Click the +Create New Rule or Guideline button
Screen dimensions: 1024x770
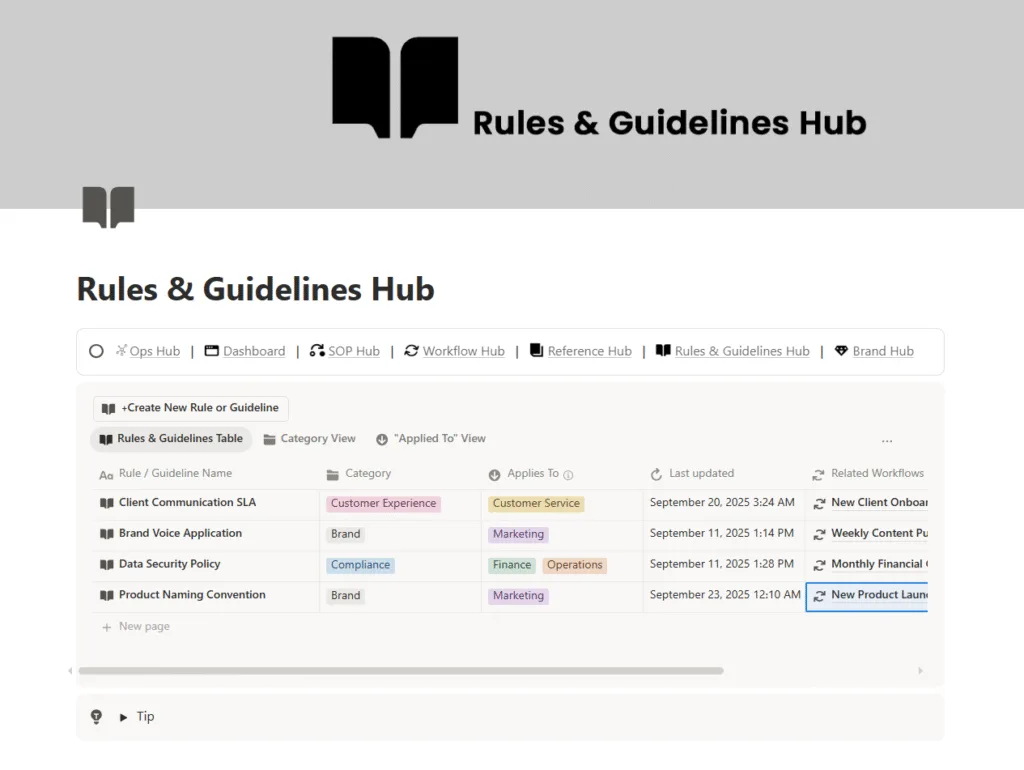click(191, 408)
